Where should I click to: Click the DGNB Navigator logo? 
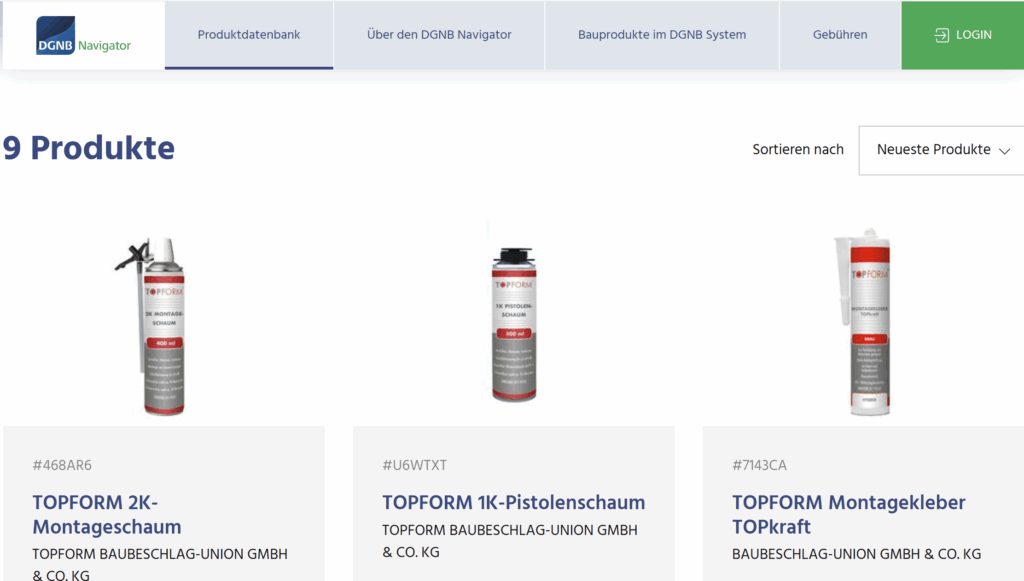click(84, 35)
